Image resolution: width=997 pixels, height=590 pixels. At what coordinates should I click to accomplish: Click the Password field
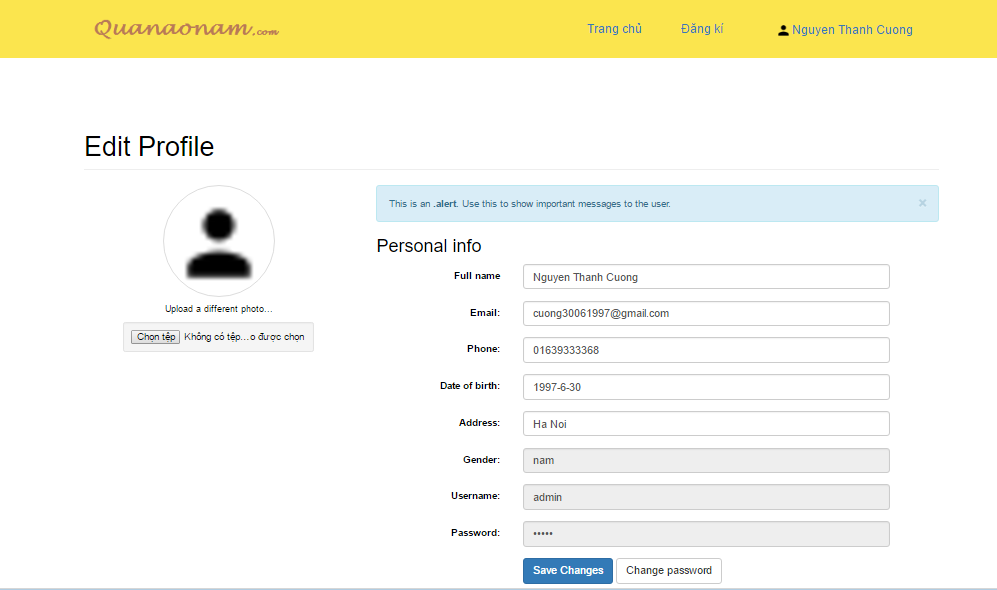[x=705, y=534]
